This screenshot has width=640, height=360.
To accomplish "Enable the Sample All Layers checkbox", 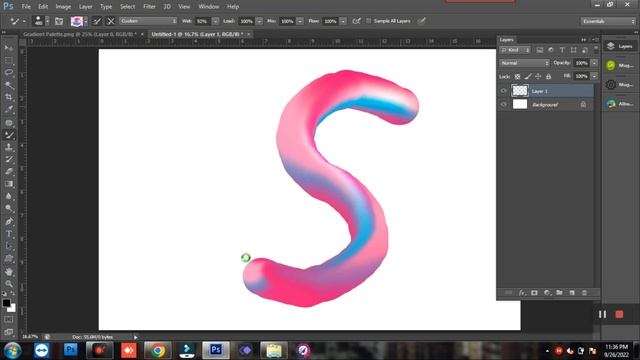I will (369, 21).
